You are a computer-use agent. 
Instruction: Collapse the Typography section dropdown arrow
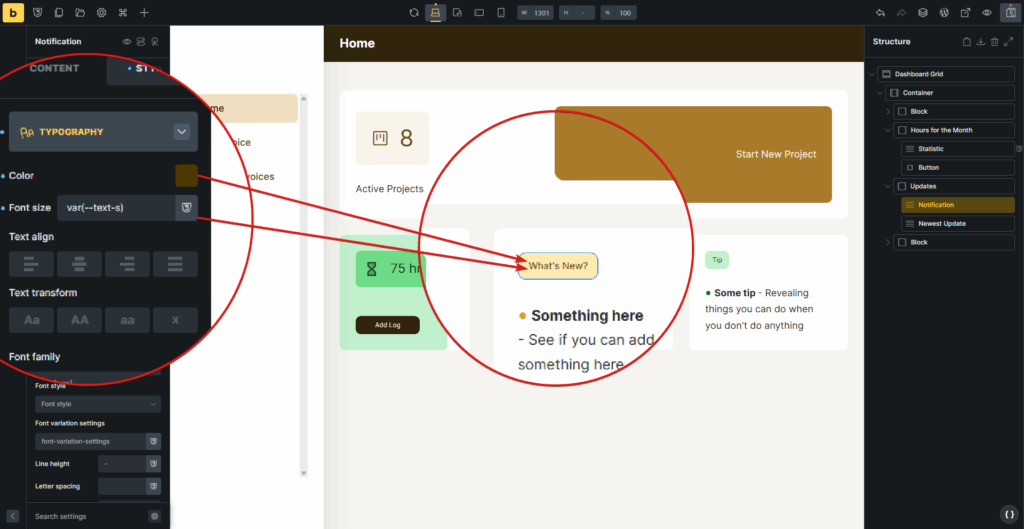[x=182, y=132]
